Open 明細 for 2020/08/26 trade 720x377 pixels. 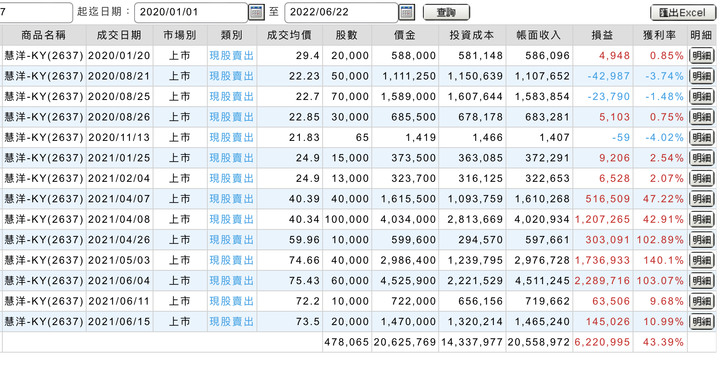[x=702, y=117]
